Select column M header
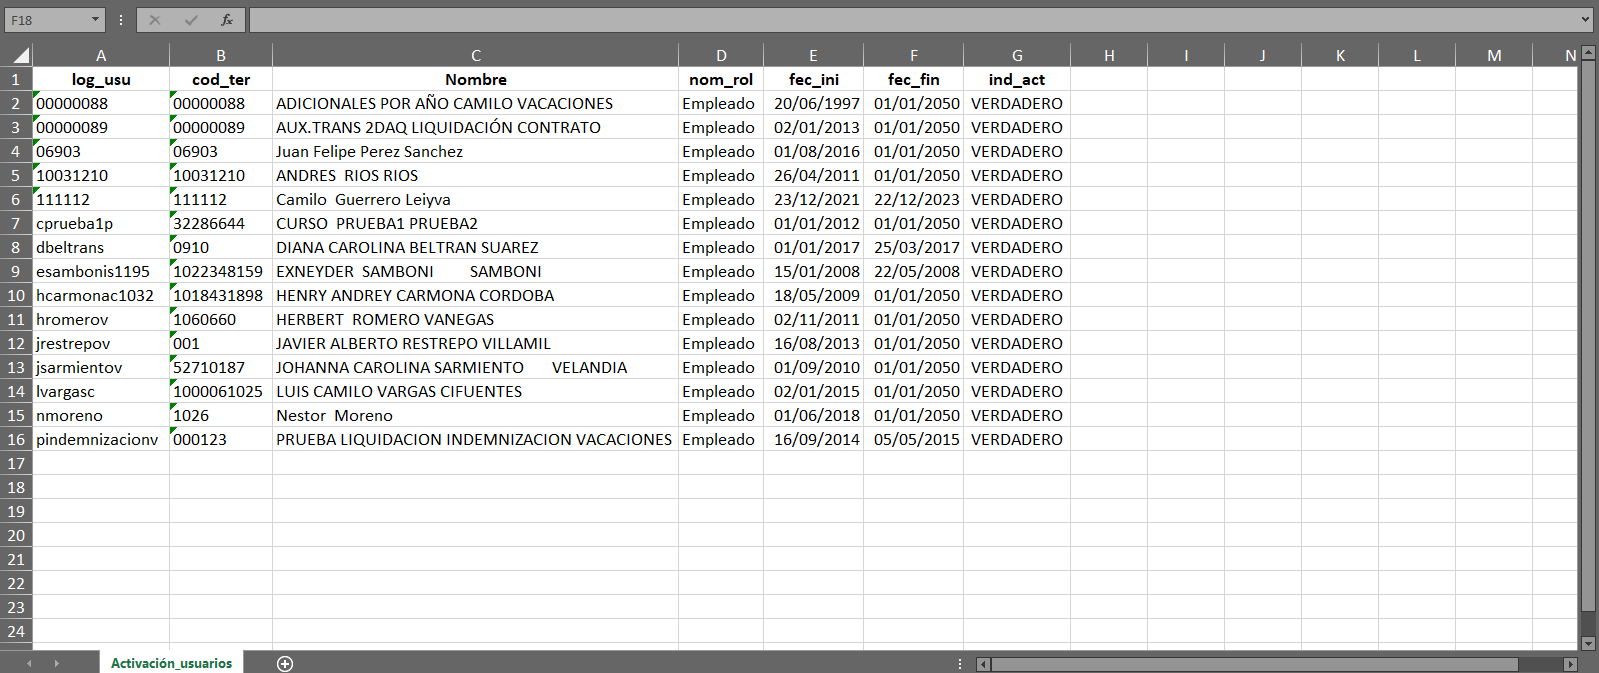The width and height of the screenshot is (1599, 673). pos(1494,55)
